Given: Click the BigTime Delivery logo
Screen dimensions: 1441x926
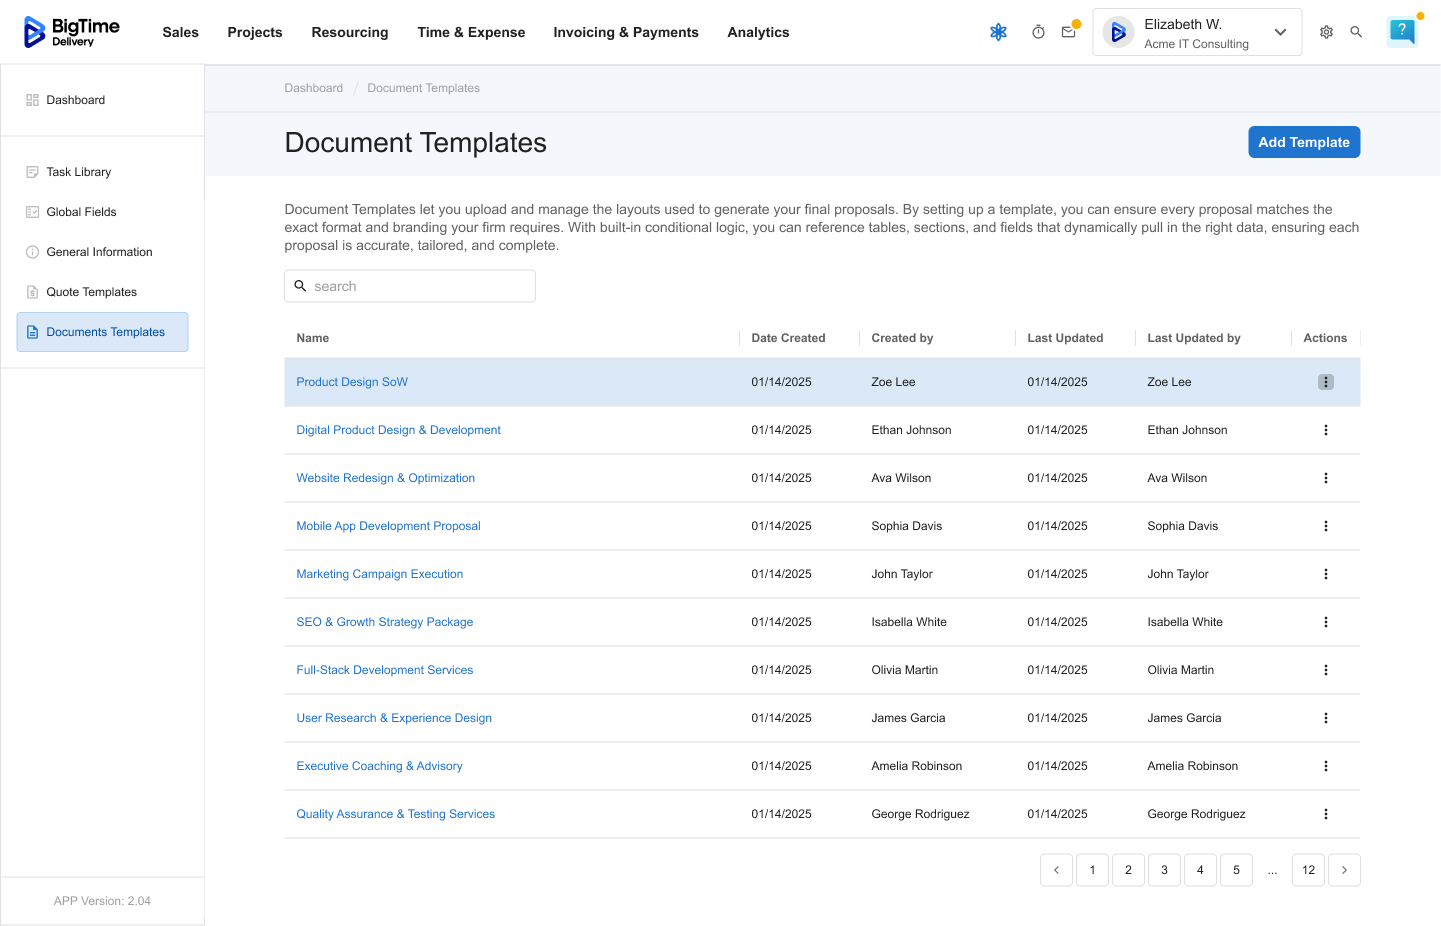Looking at the screenshot, I should (72, 32).
